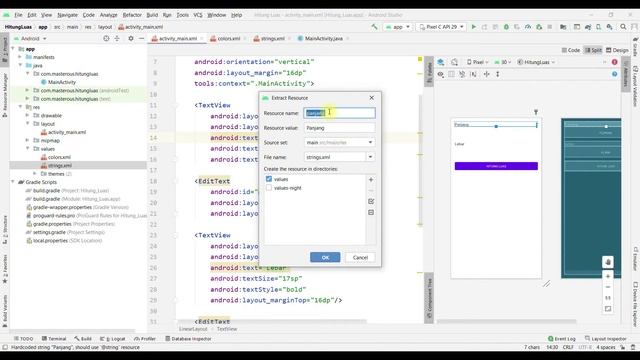Viewport: 640px width, 360px height.
Task: Zoom out with minus icon in design view
Action: tap(608, 287)
